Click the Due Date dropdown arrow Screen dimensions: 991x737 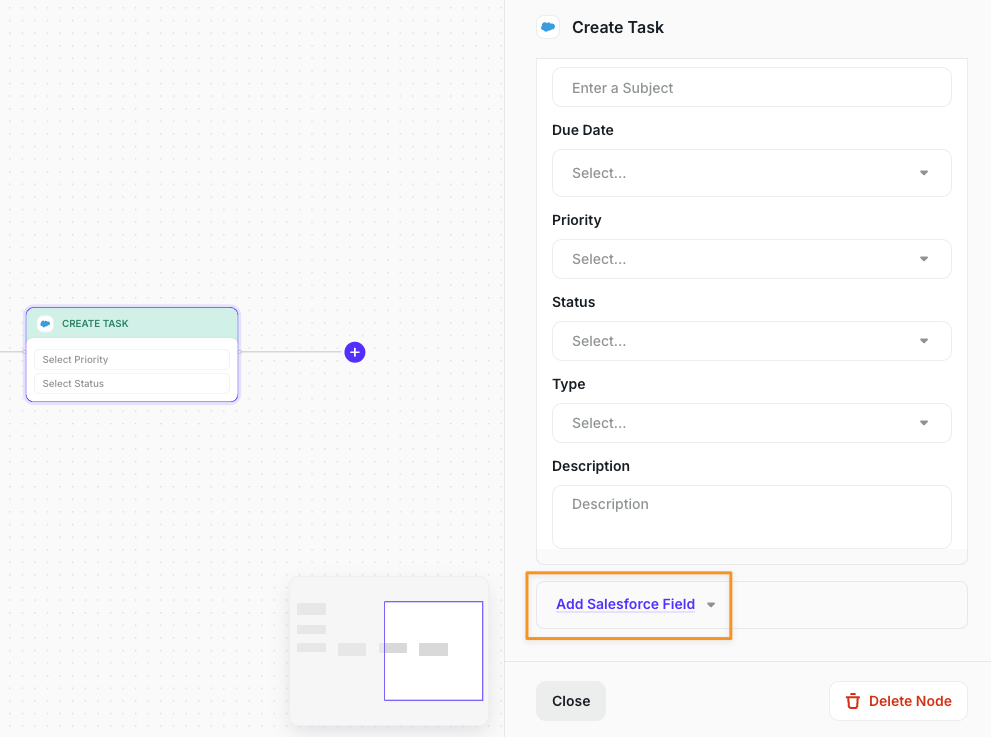click(x=924, y=173)
